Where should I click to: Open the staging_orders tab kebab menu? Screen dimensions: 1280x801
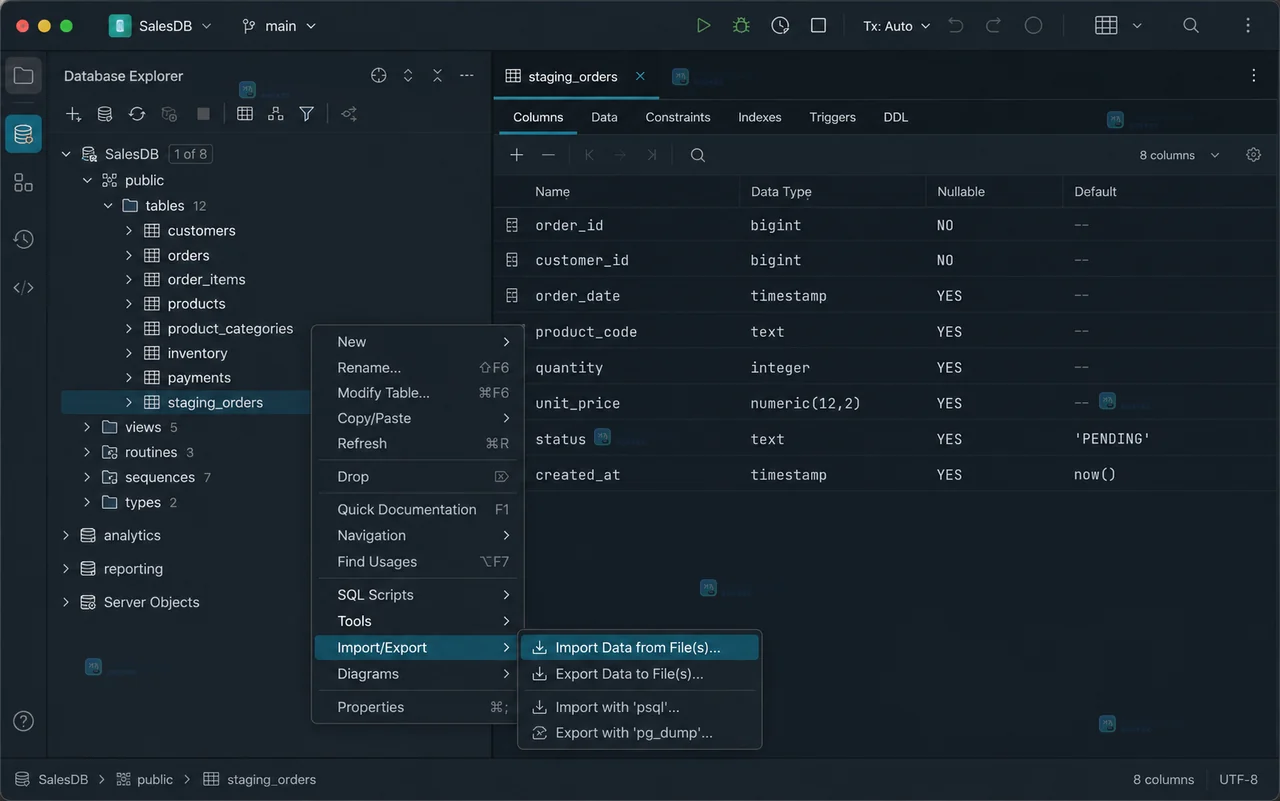click(x=1254, y=76)
